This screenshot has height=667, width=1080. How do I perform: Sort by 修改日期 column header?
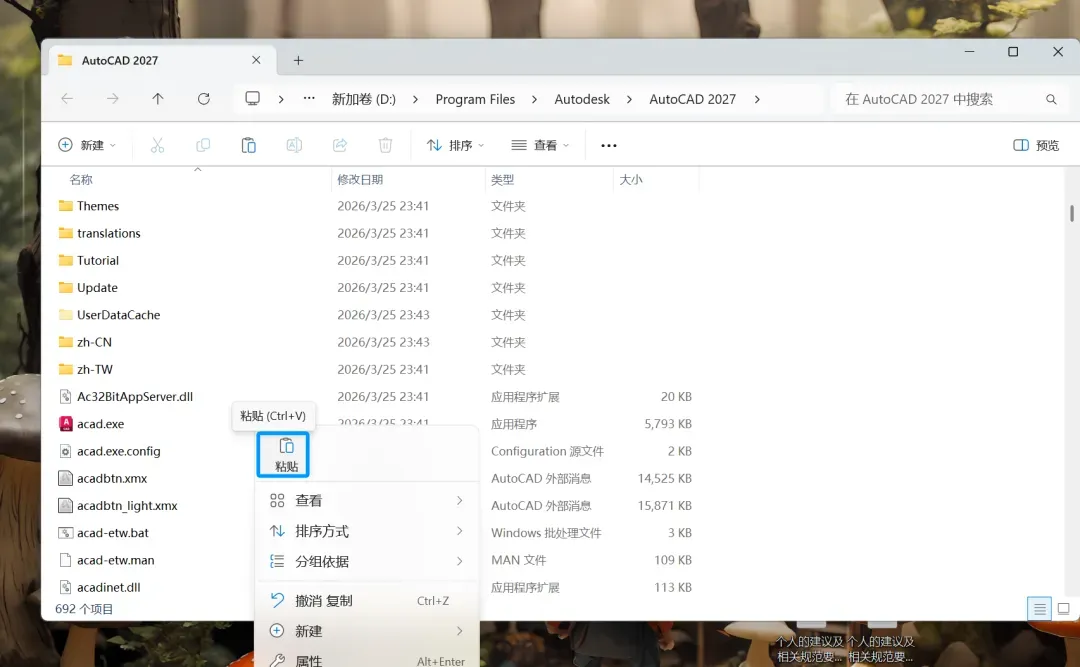pyautogui.click(x=360, y=180)
